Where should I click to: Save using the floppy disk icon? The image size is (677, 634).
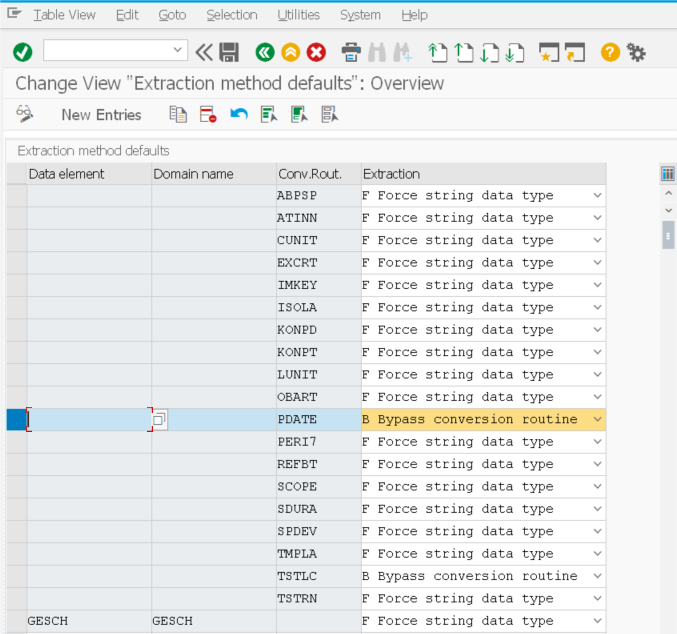tap(229, 53)
